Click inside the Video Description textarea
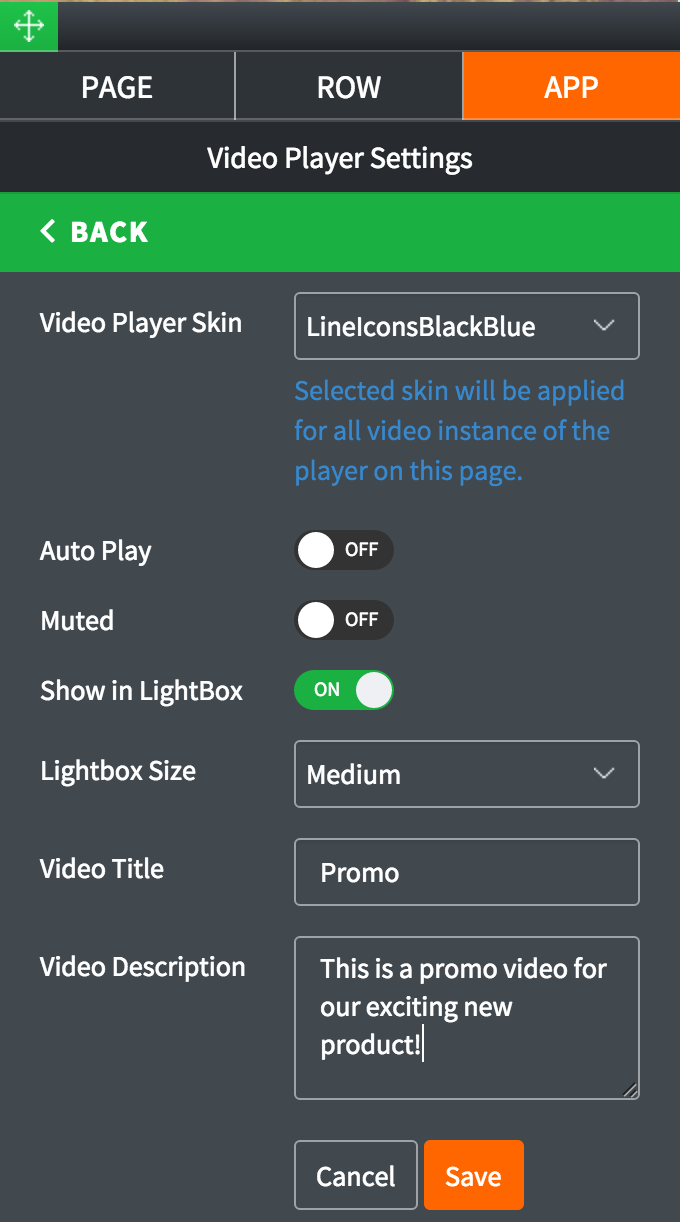The image size is (680, 1222). coord(467,1018)
